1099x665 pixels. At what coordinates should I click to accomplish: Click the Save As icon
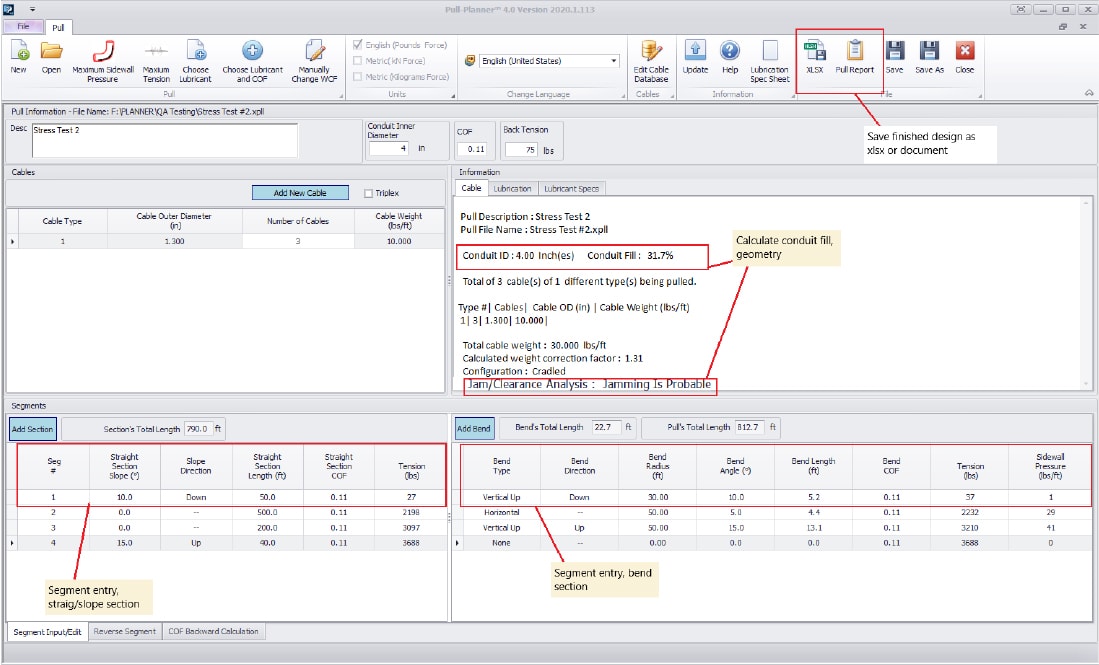[929, 56]
